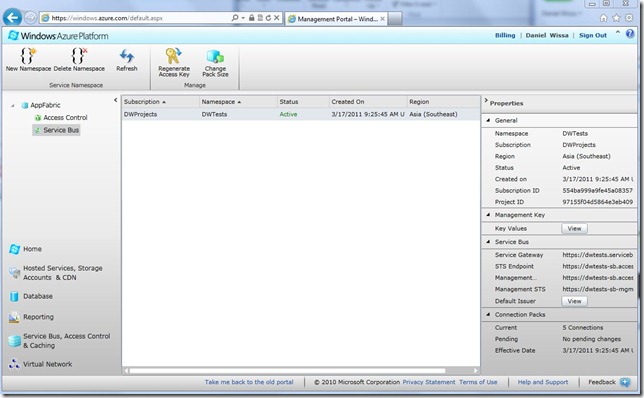Image resolution: width=644 pixels, height=398 pixels.
Task: Open the blue help question mark icon
Action: 630,34
